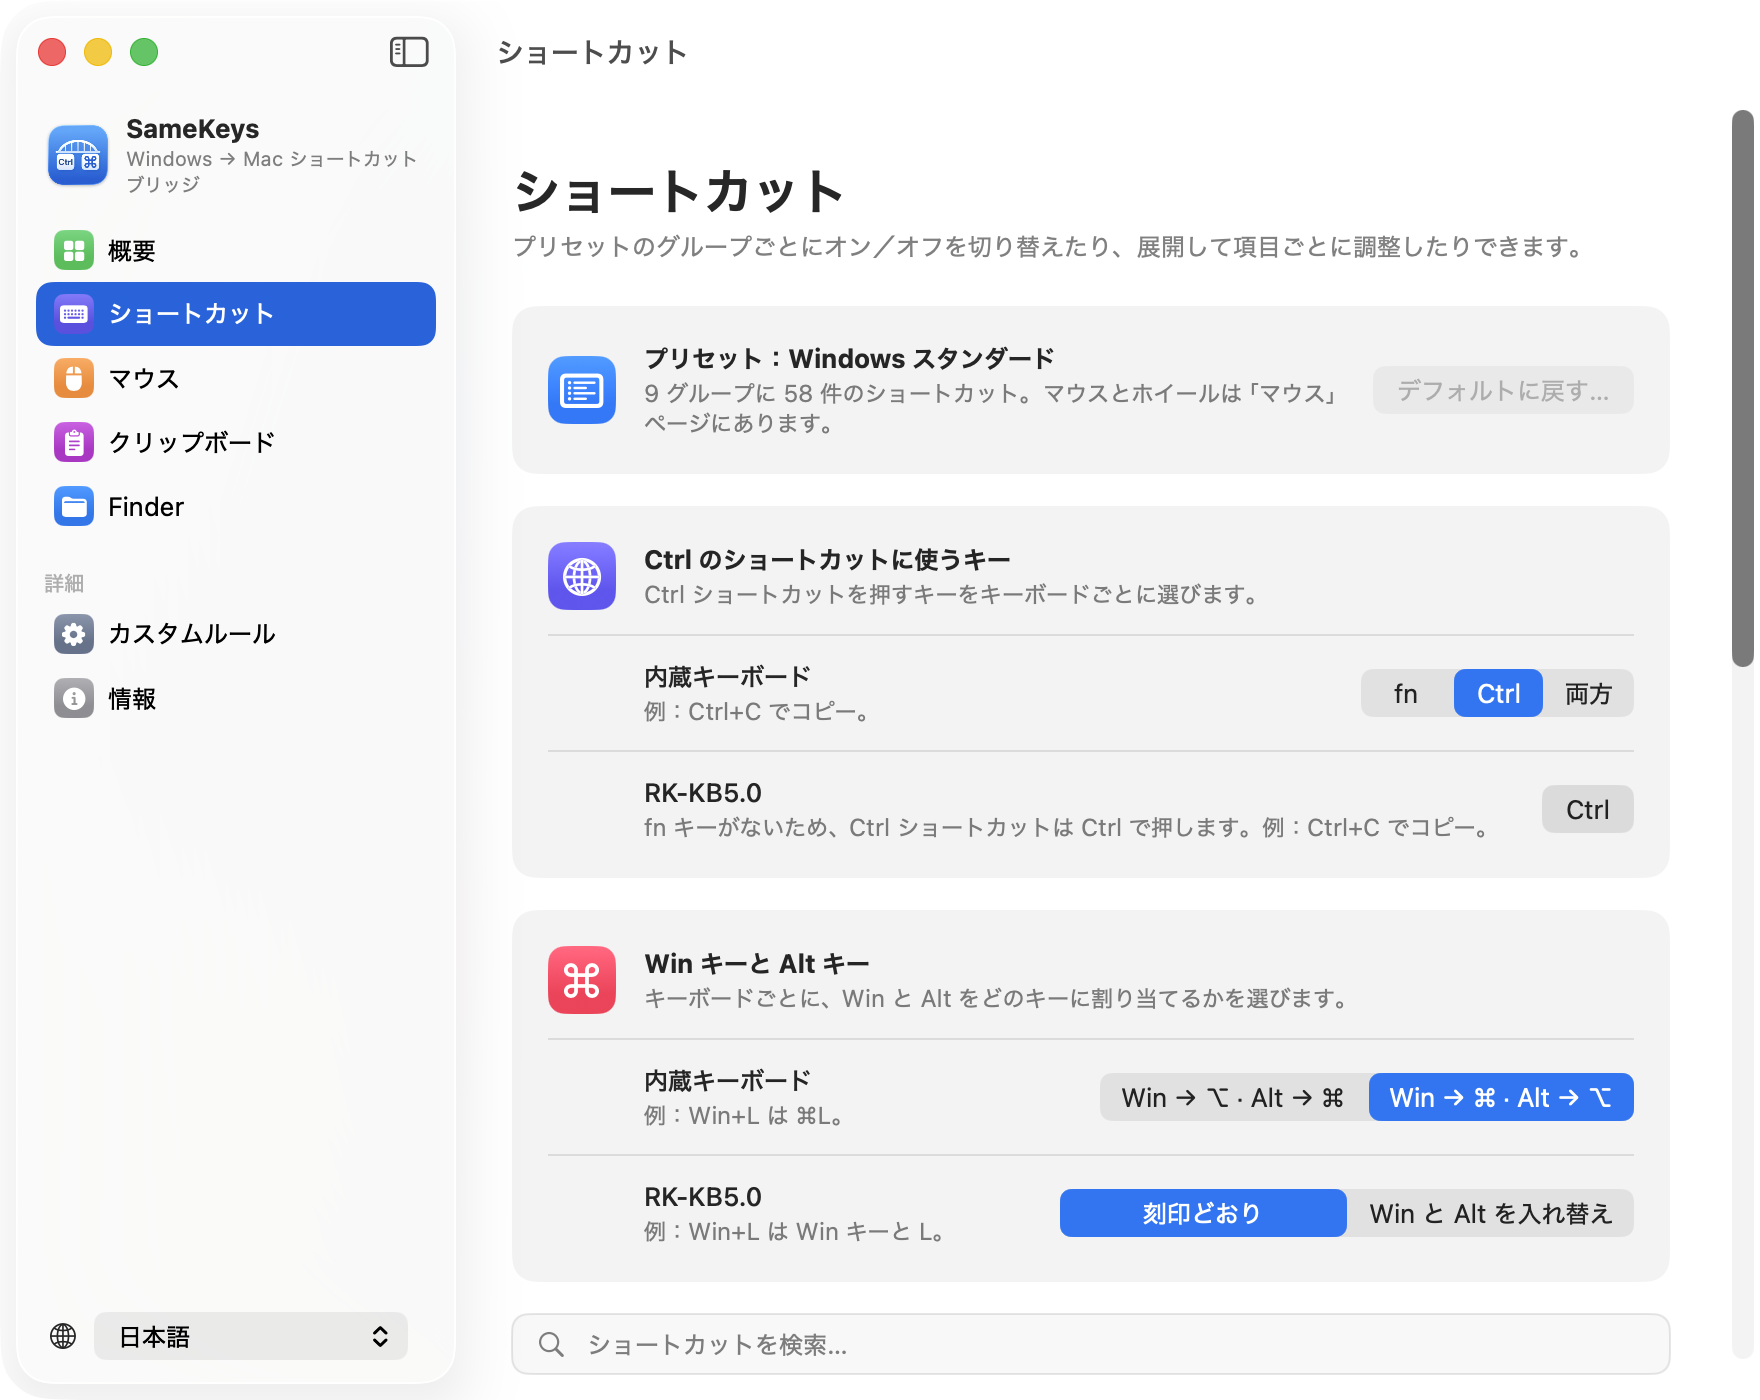Click the ショートカットを検索… search field
1760x1400 pixels.
tap(1091, 1344)
